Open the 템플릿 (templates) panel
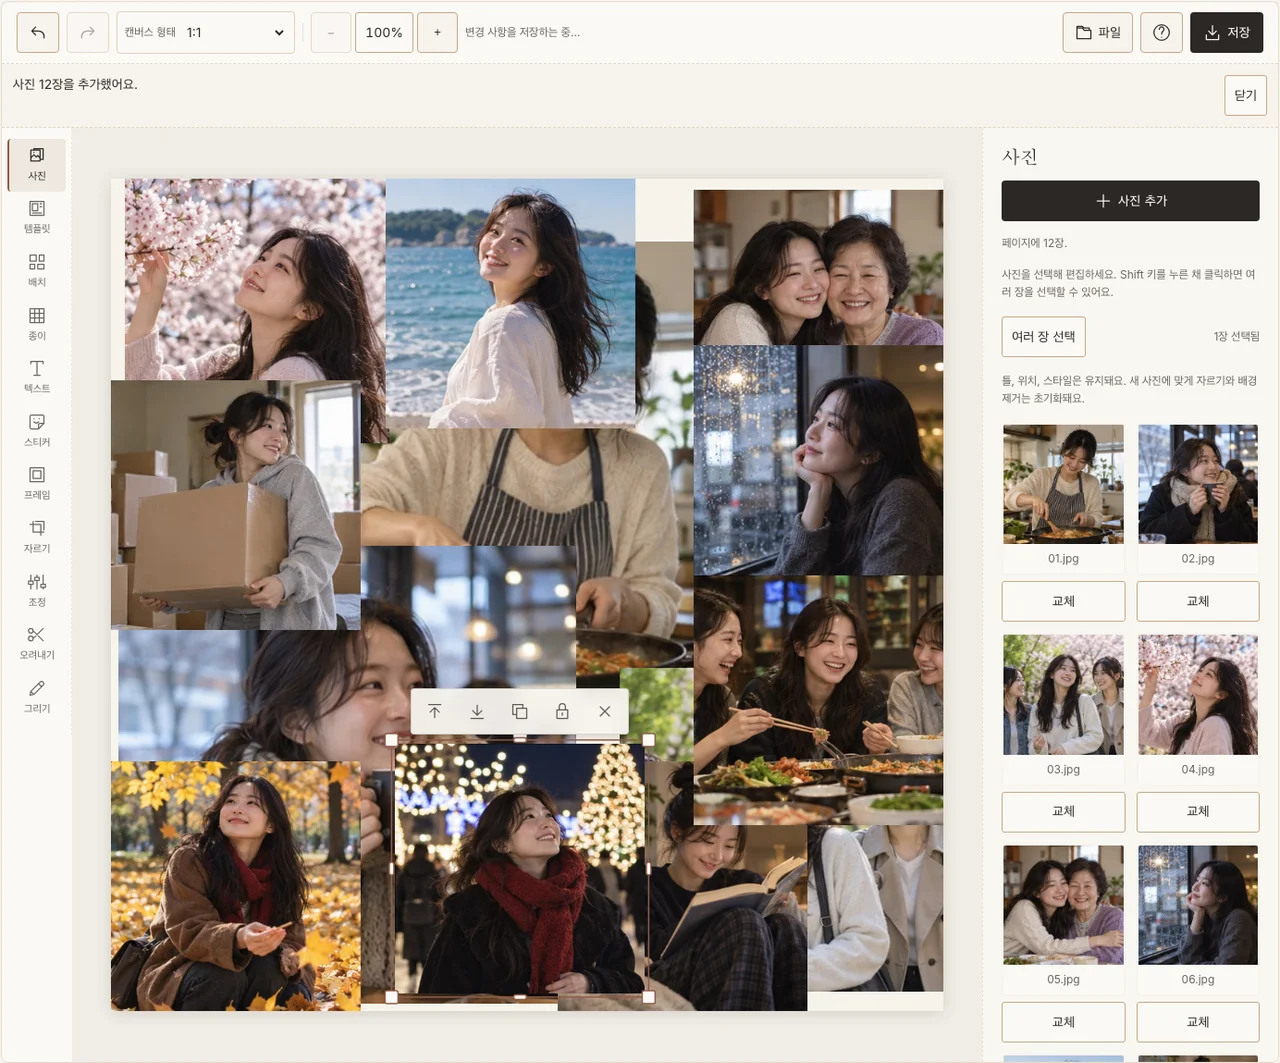The width and height of the screenshot is (1280, 1063). (37, 217)
